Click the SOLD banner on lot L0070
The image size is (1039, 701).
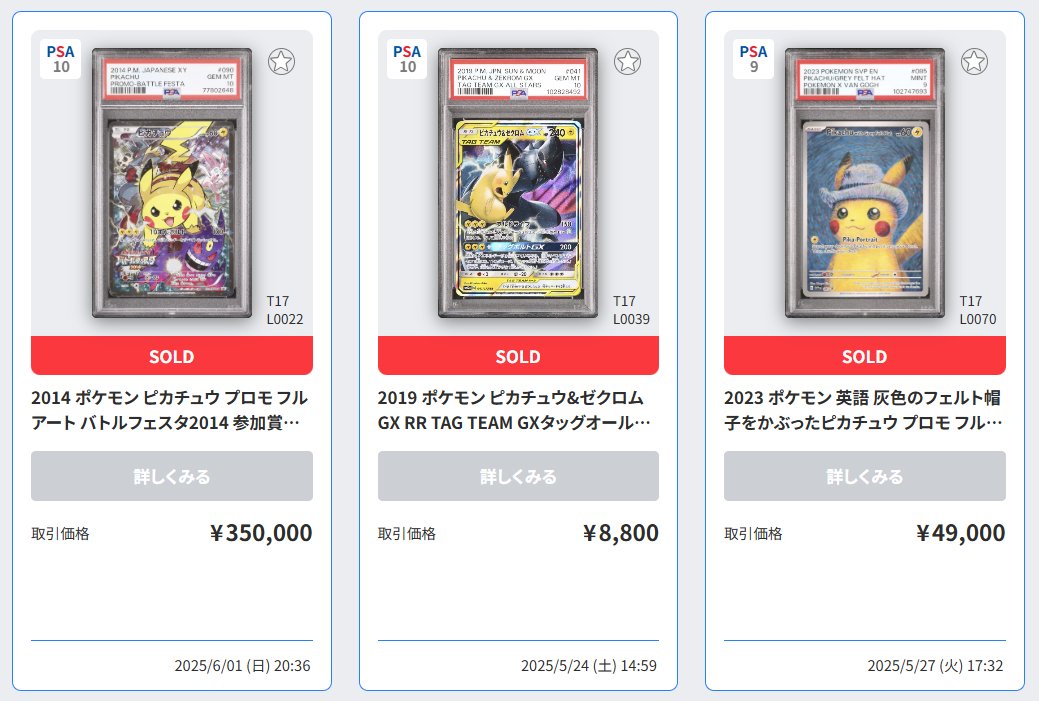[865, 356]
